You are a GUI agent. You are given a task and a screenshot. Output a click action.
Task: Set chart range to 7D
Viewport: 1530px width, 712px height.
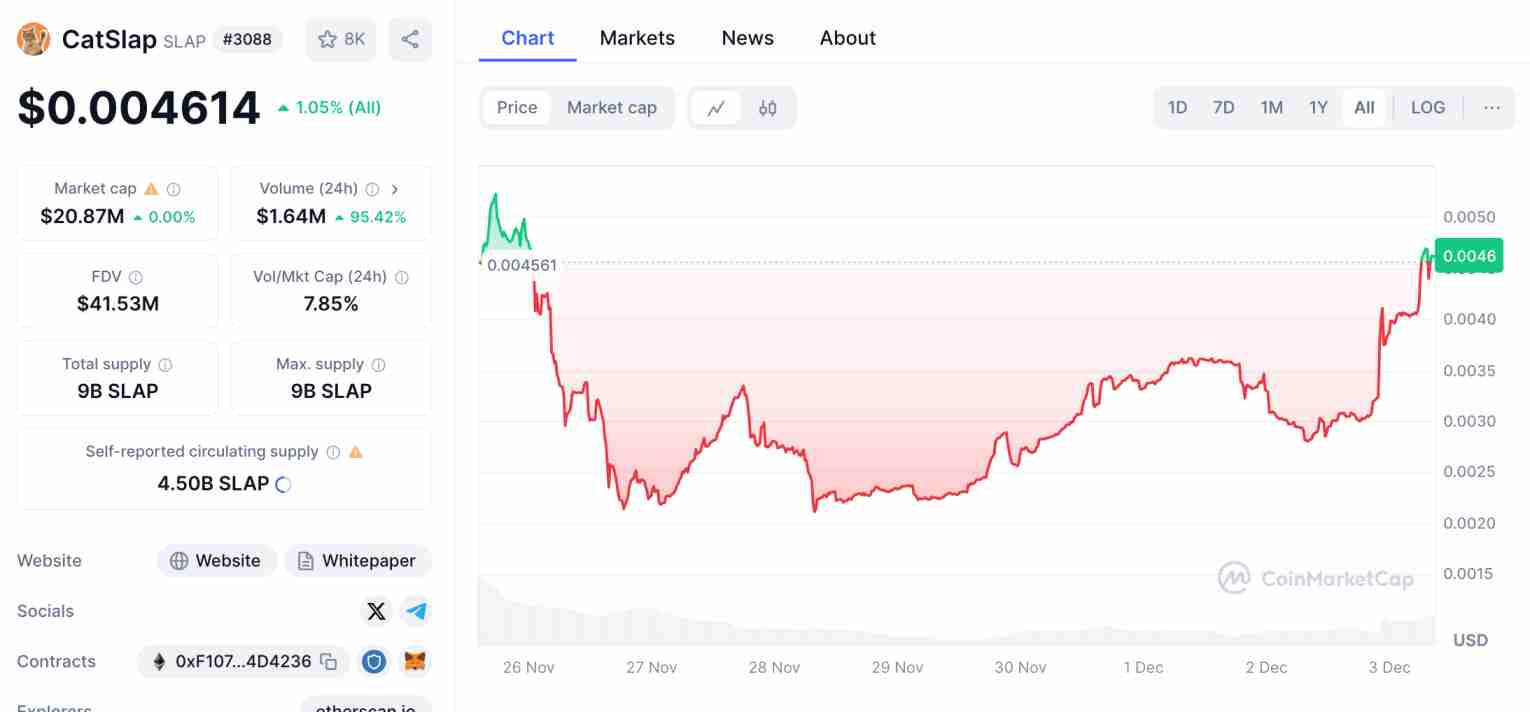point(1224,108)
